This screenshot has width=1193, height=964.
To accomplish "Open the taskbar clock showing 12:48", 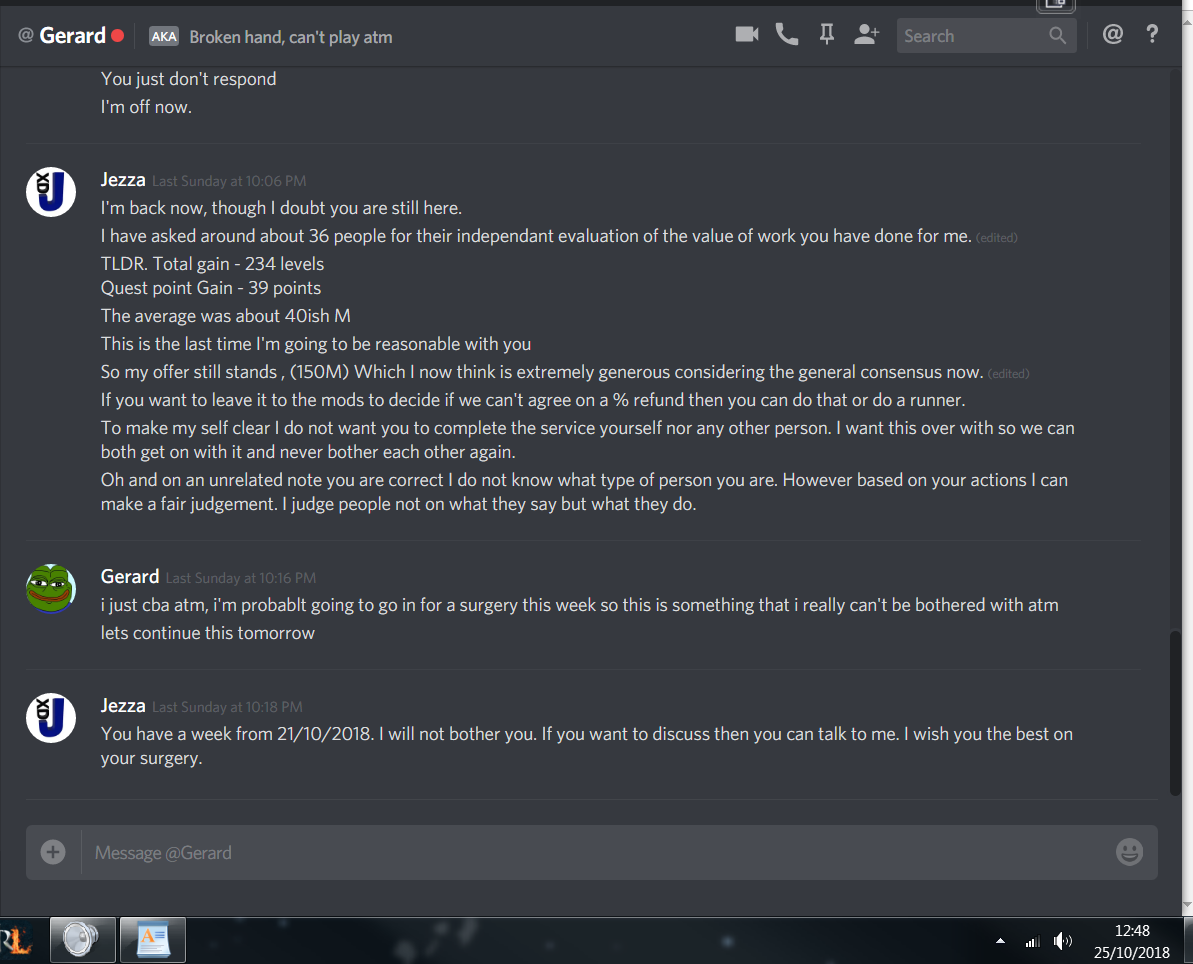I will pos(1131,941).
